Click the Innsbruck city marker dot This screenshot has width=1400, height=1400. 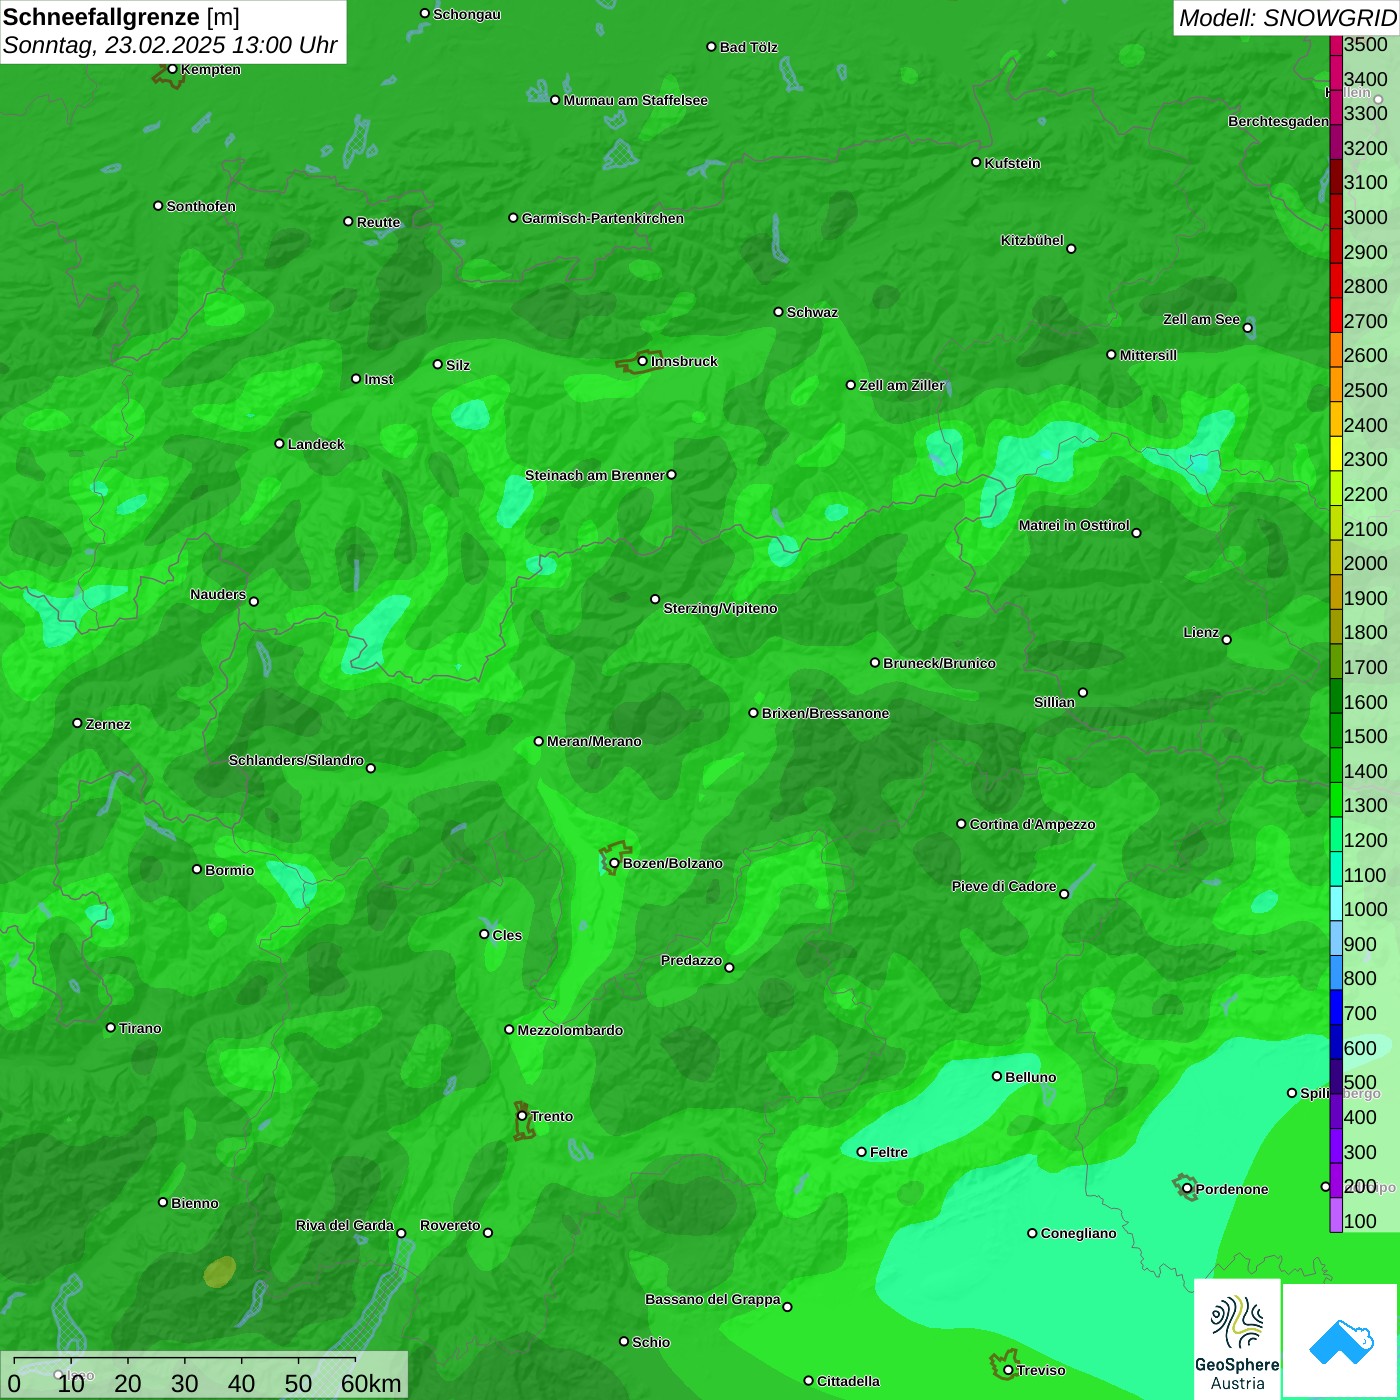[x=642, y=361]
